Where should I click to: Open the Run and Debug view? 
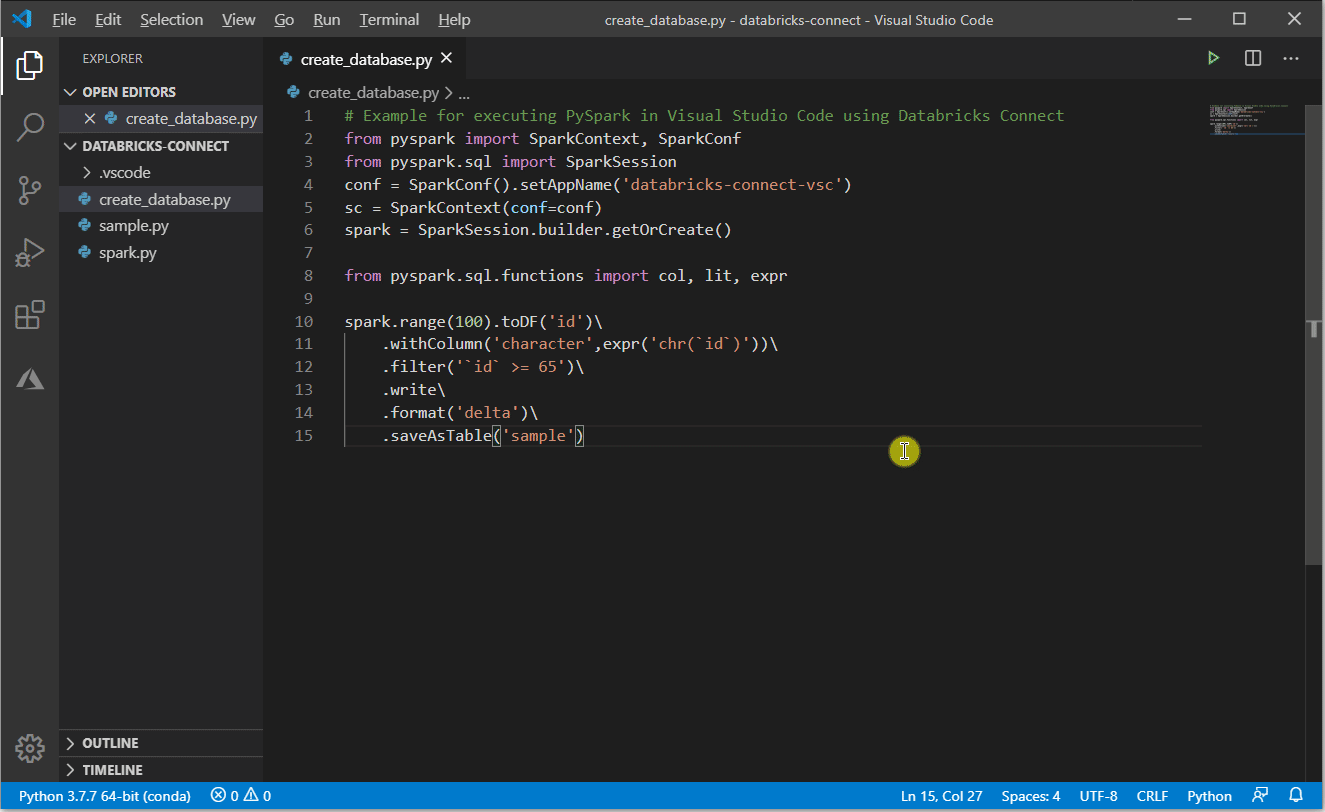click(x=30, y=252)
